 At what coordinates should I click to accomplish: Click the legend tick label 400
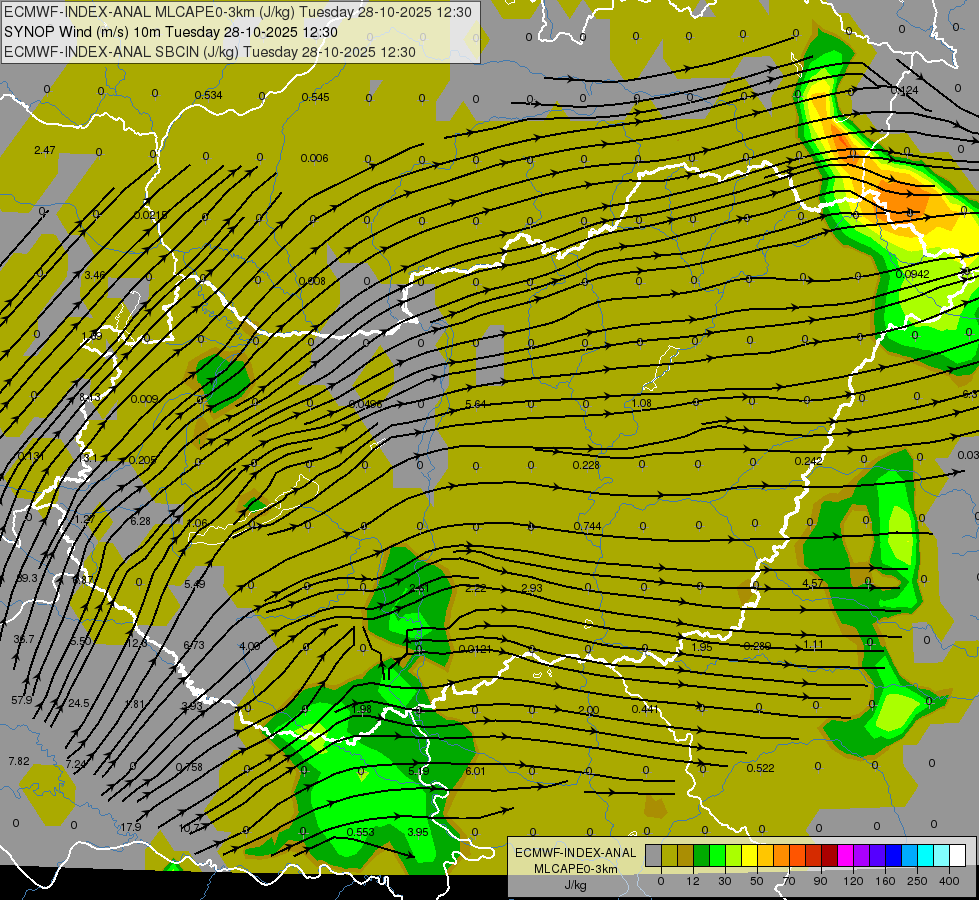pyautogui.click(x=949, y=881)
